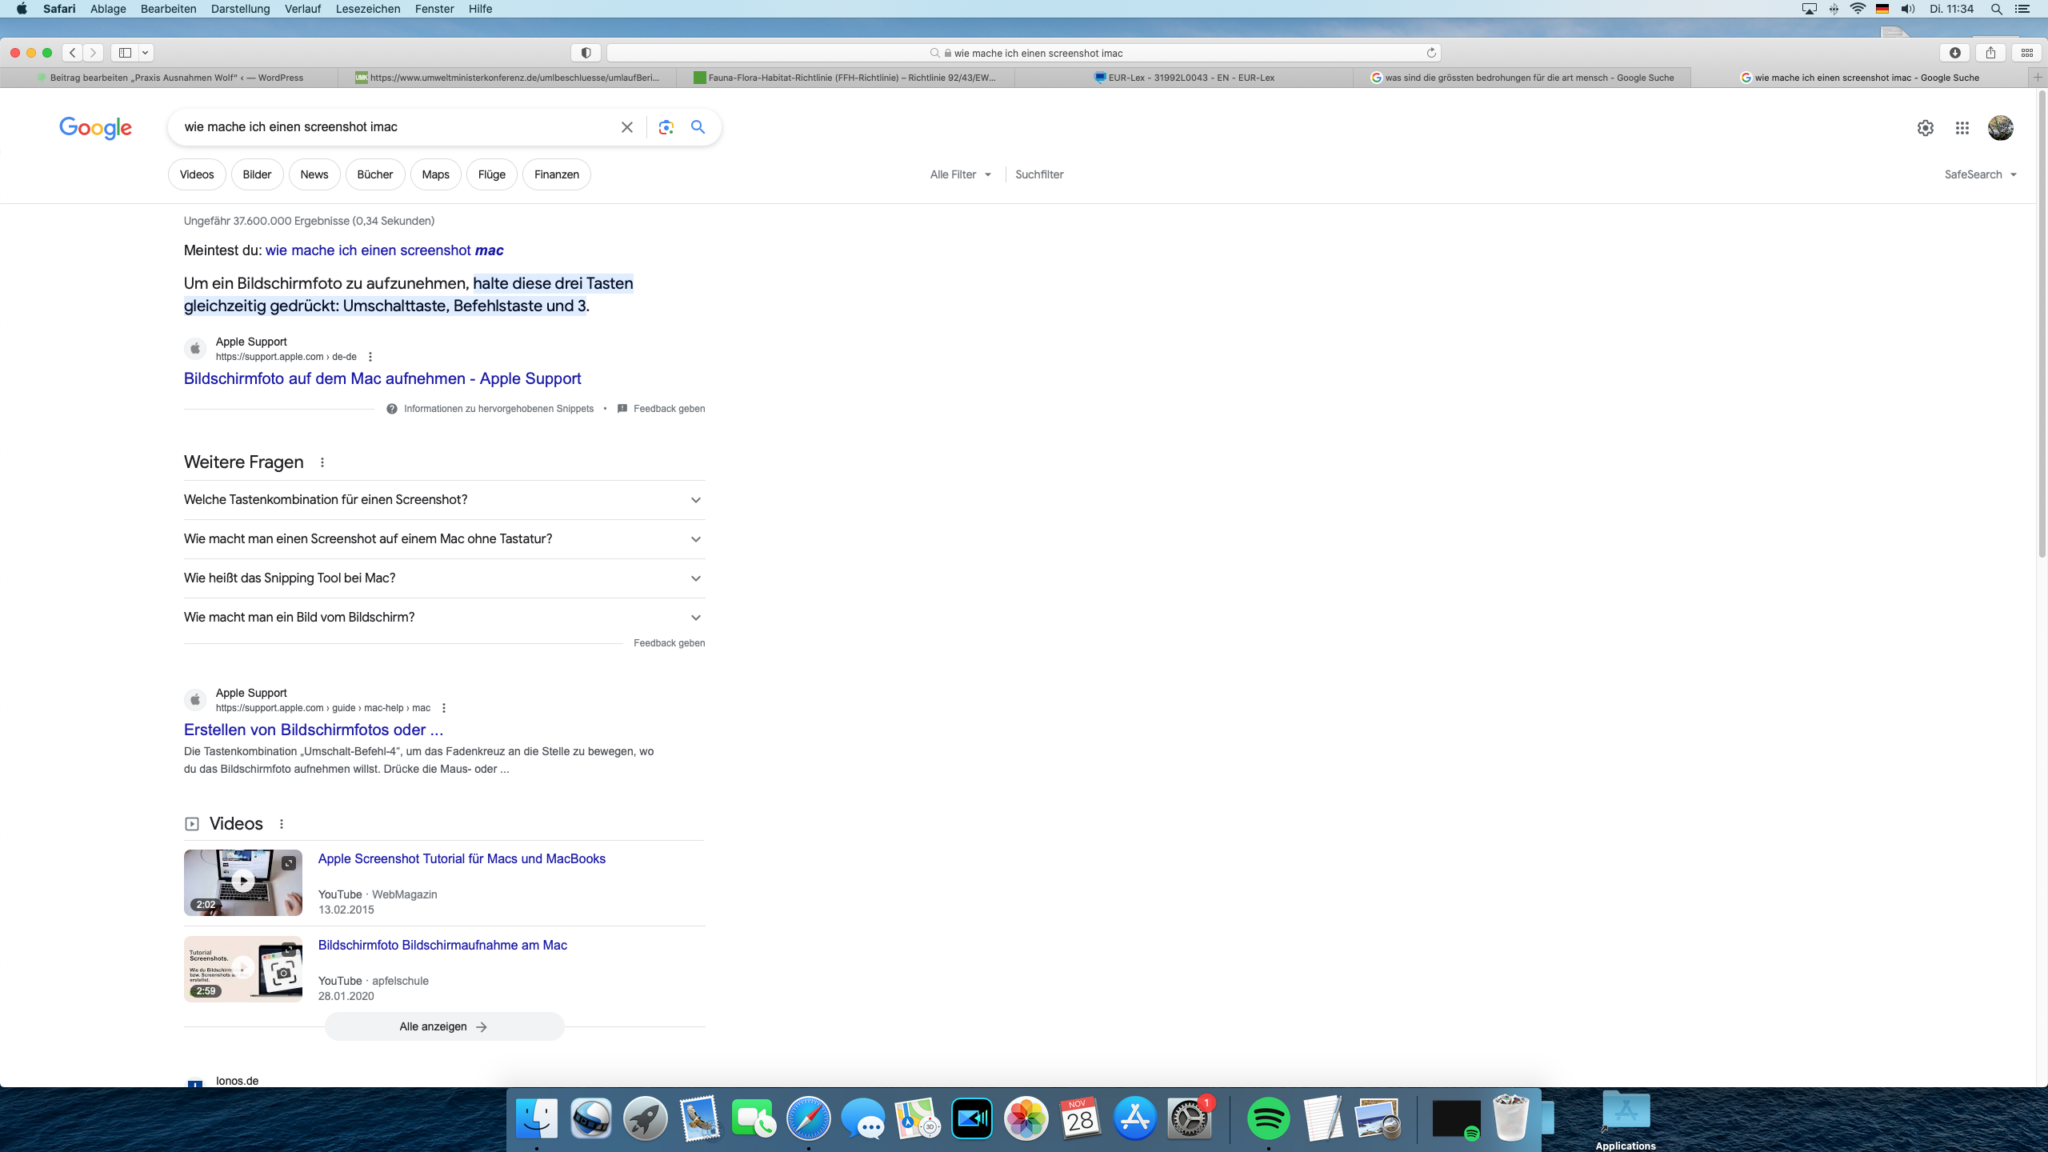Viewport: 2048px width, 1152px height.
Task: Expand 'Wie macht man einen Screenshot auf einem Mac ohne Tastatur?'
Action: [444, 539]
